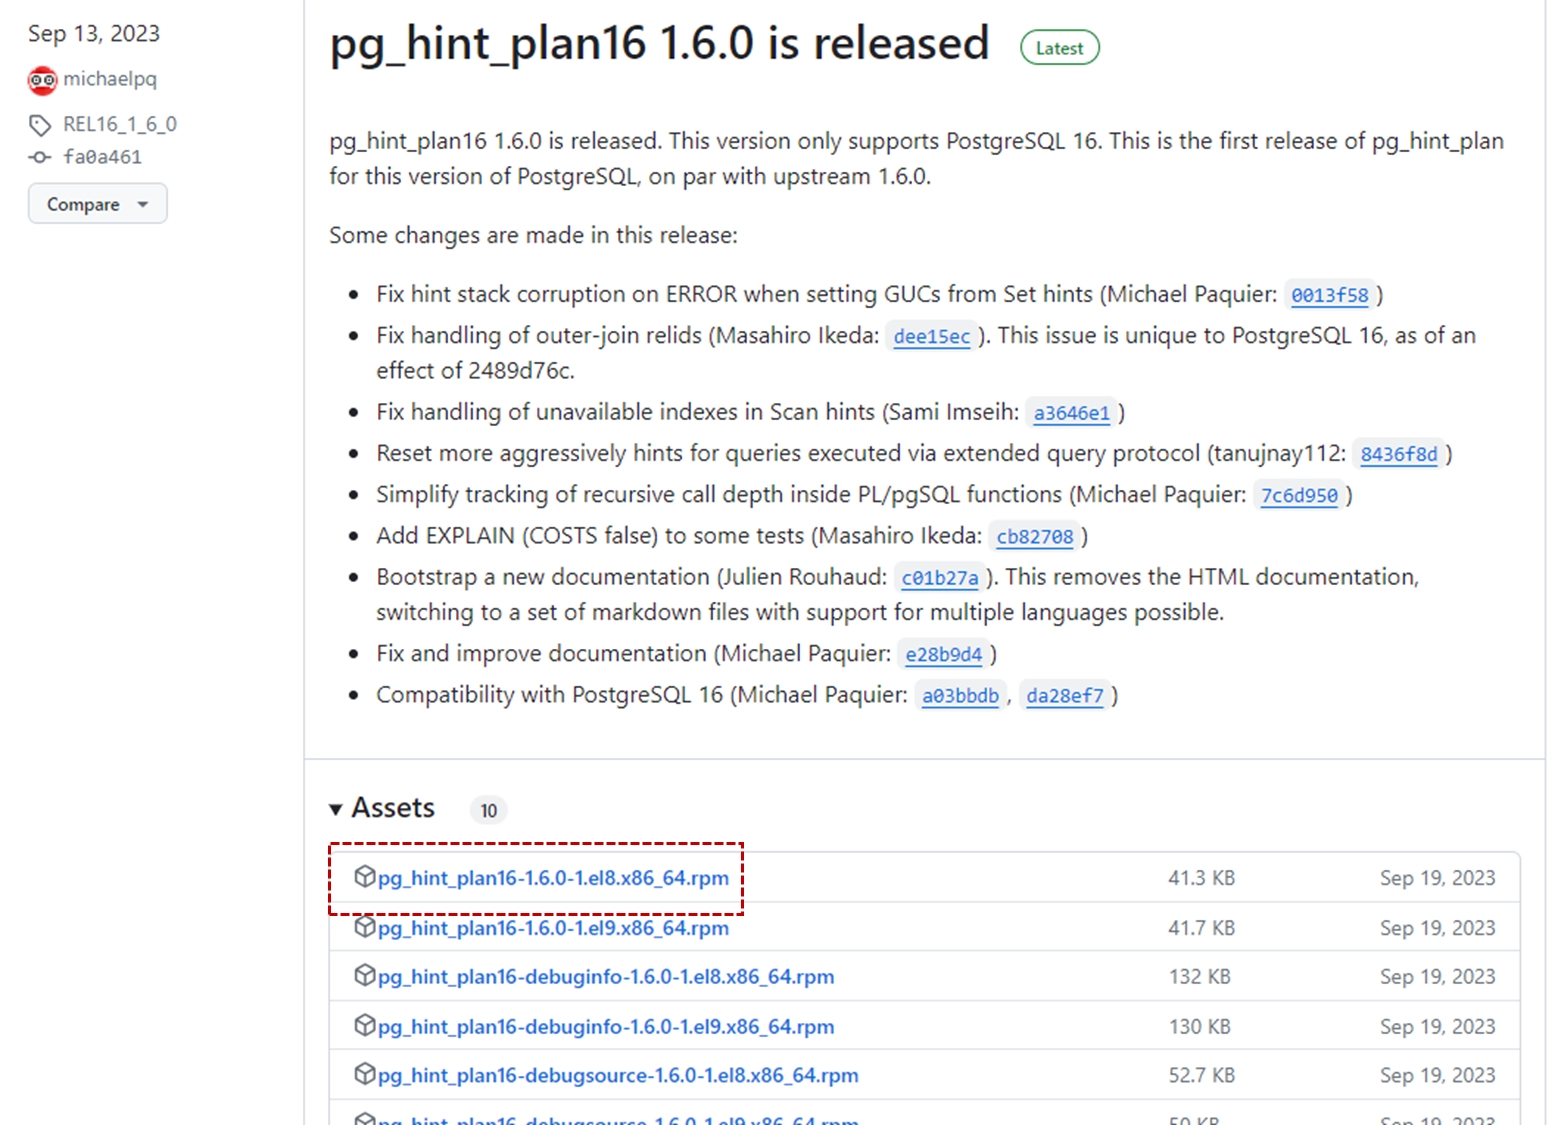The height and width of the screenshot is (1125, 1558).
Task: Open commit link e28b9d4
Action: click(x=944, y=655)
